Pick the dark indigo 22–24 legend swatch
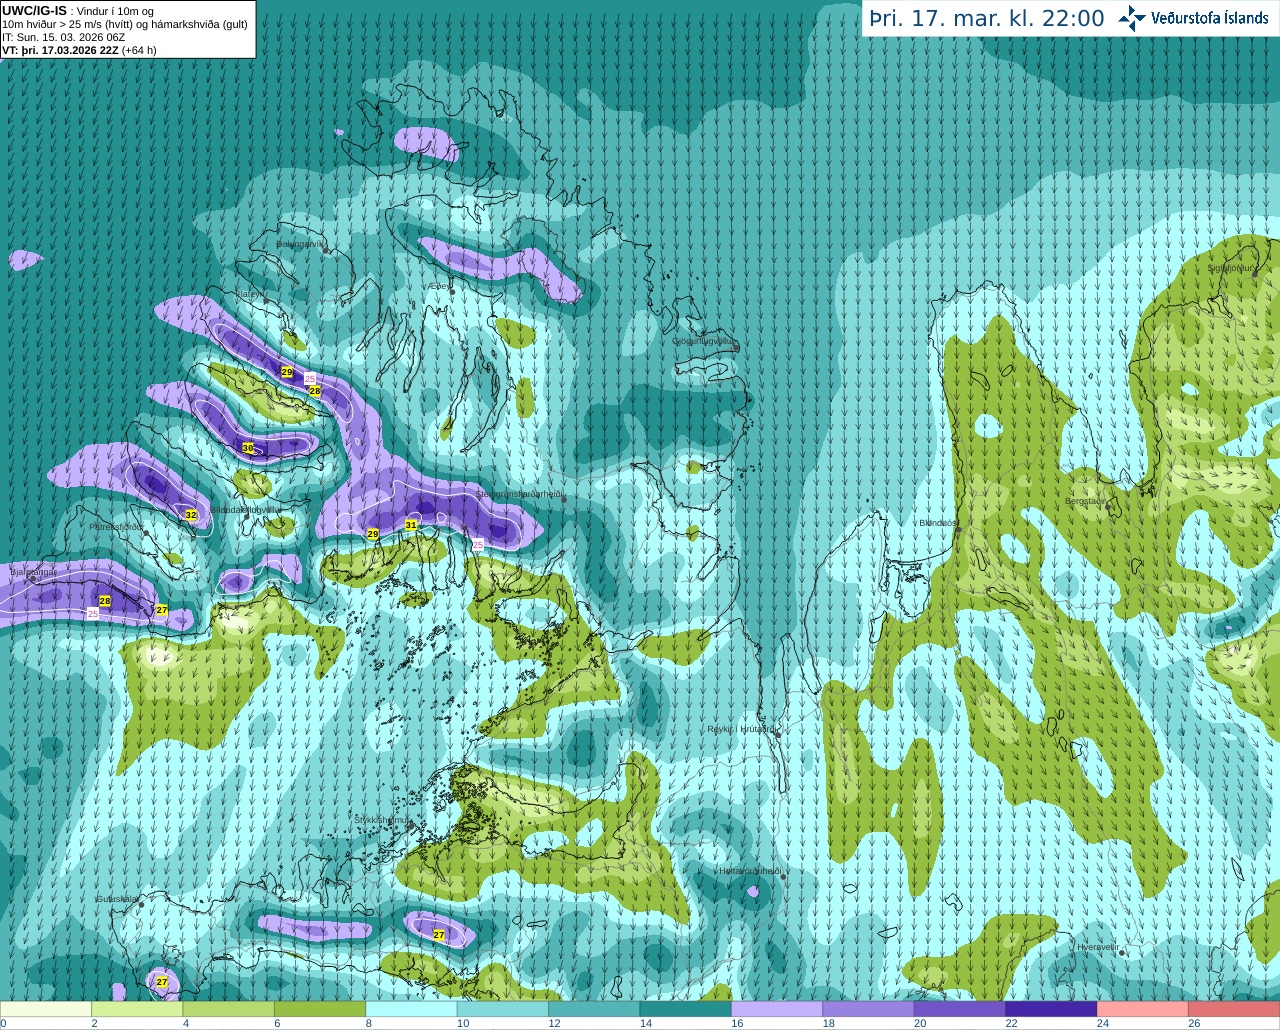1280x1030 pixels. pyautogui.click(x=1051, y=1009)
